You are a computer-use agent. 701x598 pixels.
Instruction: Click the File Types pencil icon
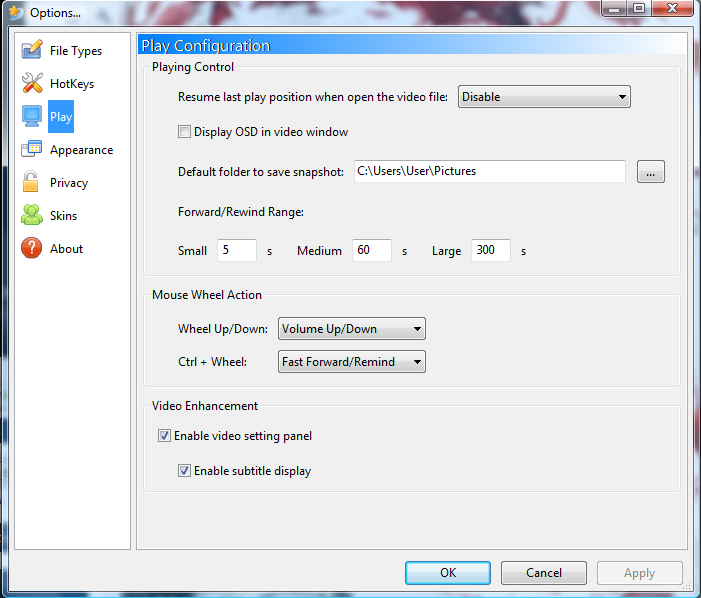tap(32, 50)
